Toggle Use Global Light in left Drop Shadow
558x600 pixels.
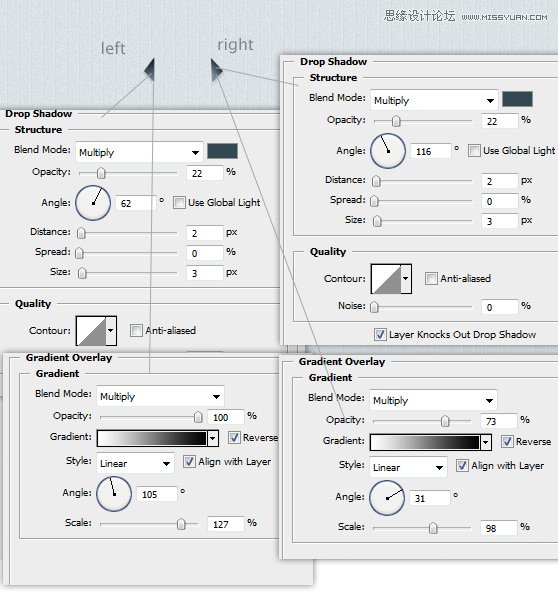coord(179,202)
